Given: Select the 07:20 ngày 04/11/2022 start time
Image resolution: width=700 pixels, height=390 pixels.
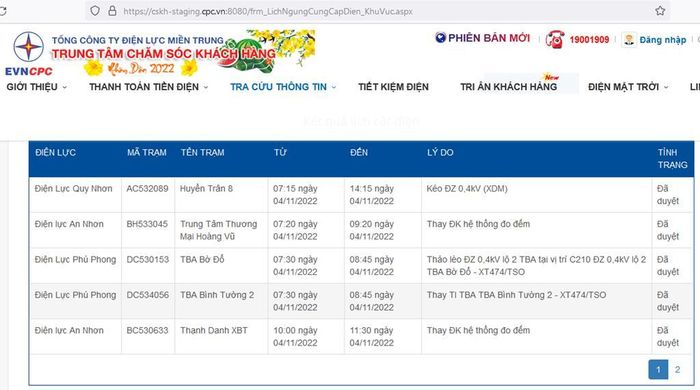Looking at the screenshot, I should pos(295,230).
